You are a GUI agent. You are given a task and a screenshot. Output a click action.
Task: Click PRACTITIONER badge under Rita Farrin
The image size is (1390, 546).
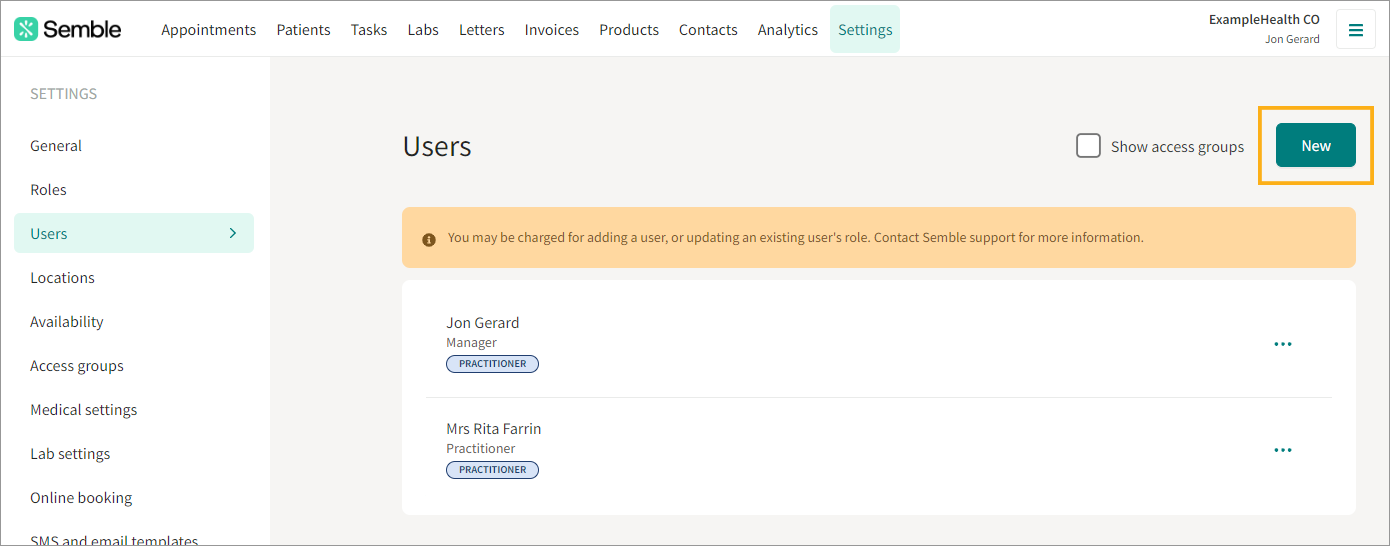click(x=492, y=470)
